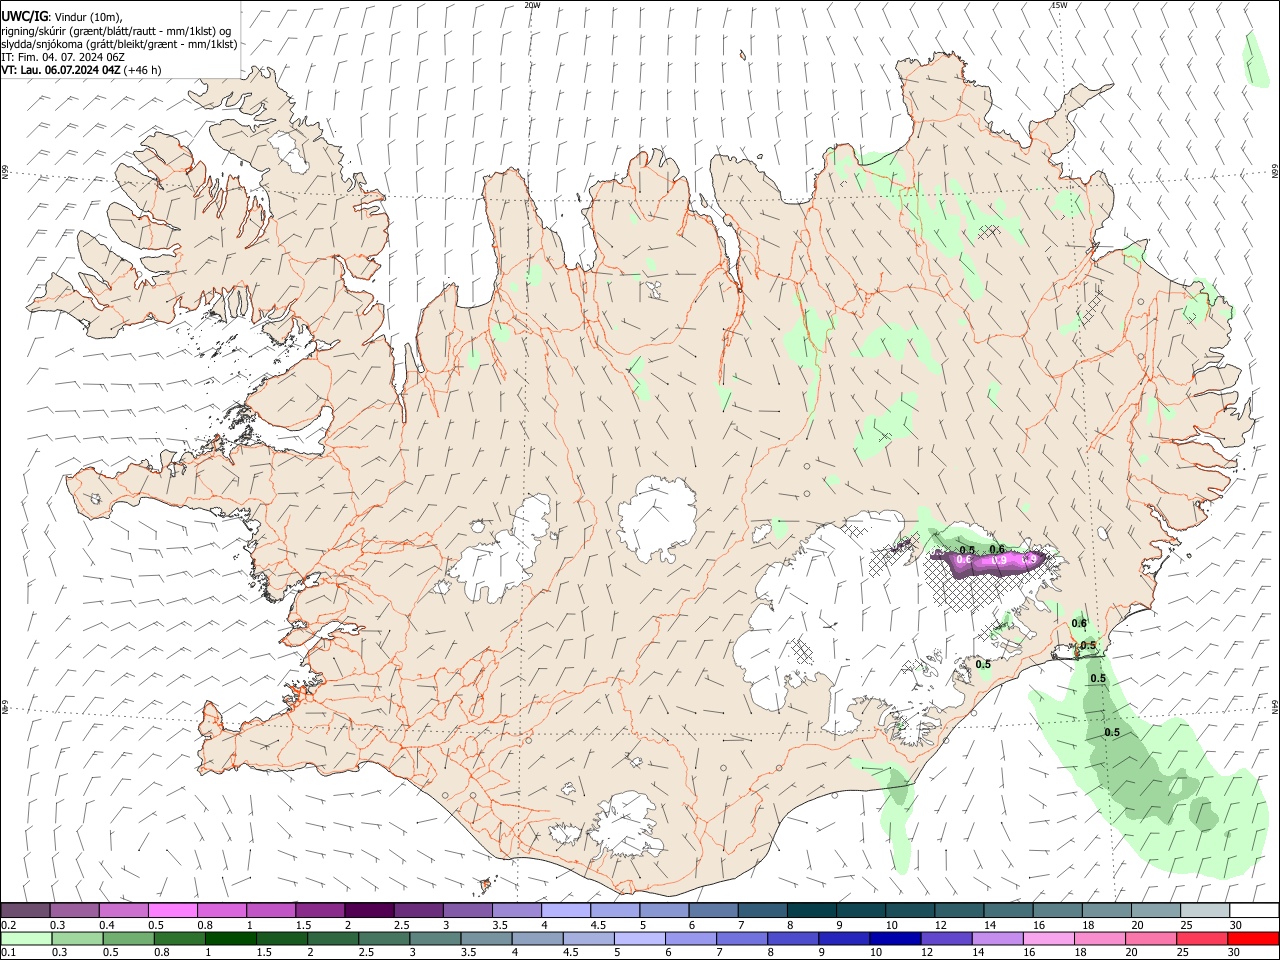
Task: Click the "0.1" label on the rain scale
Action: pos(9,953)
